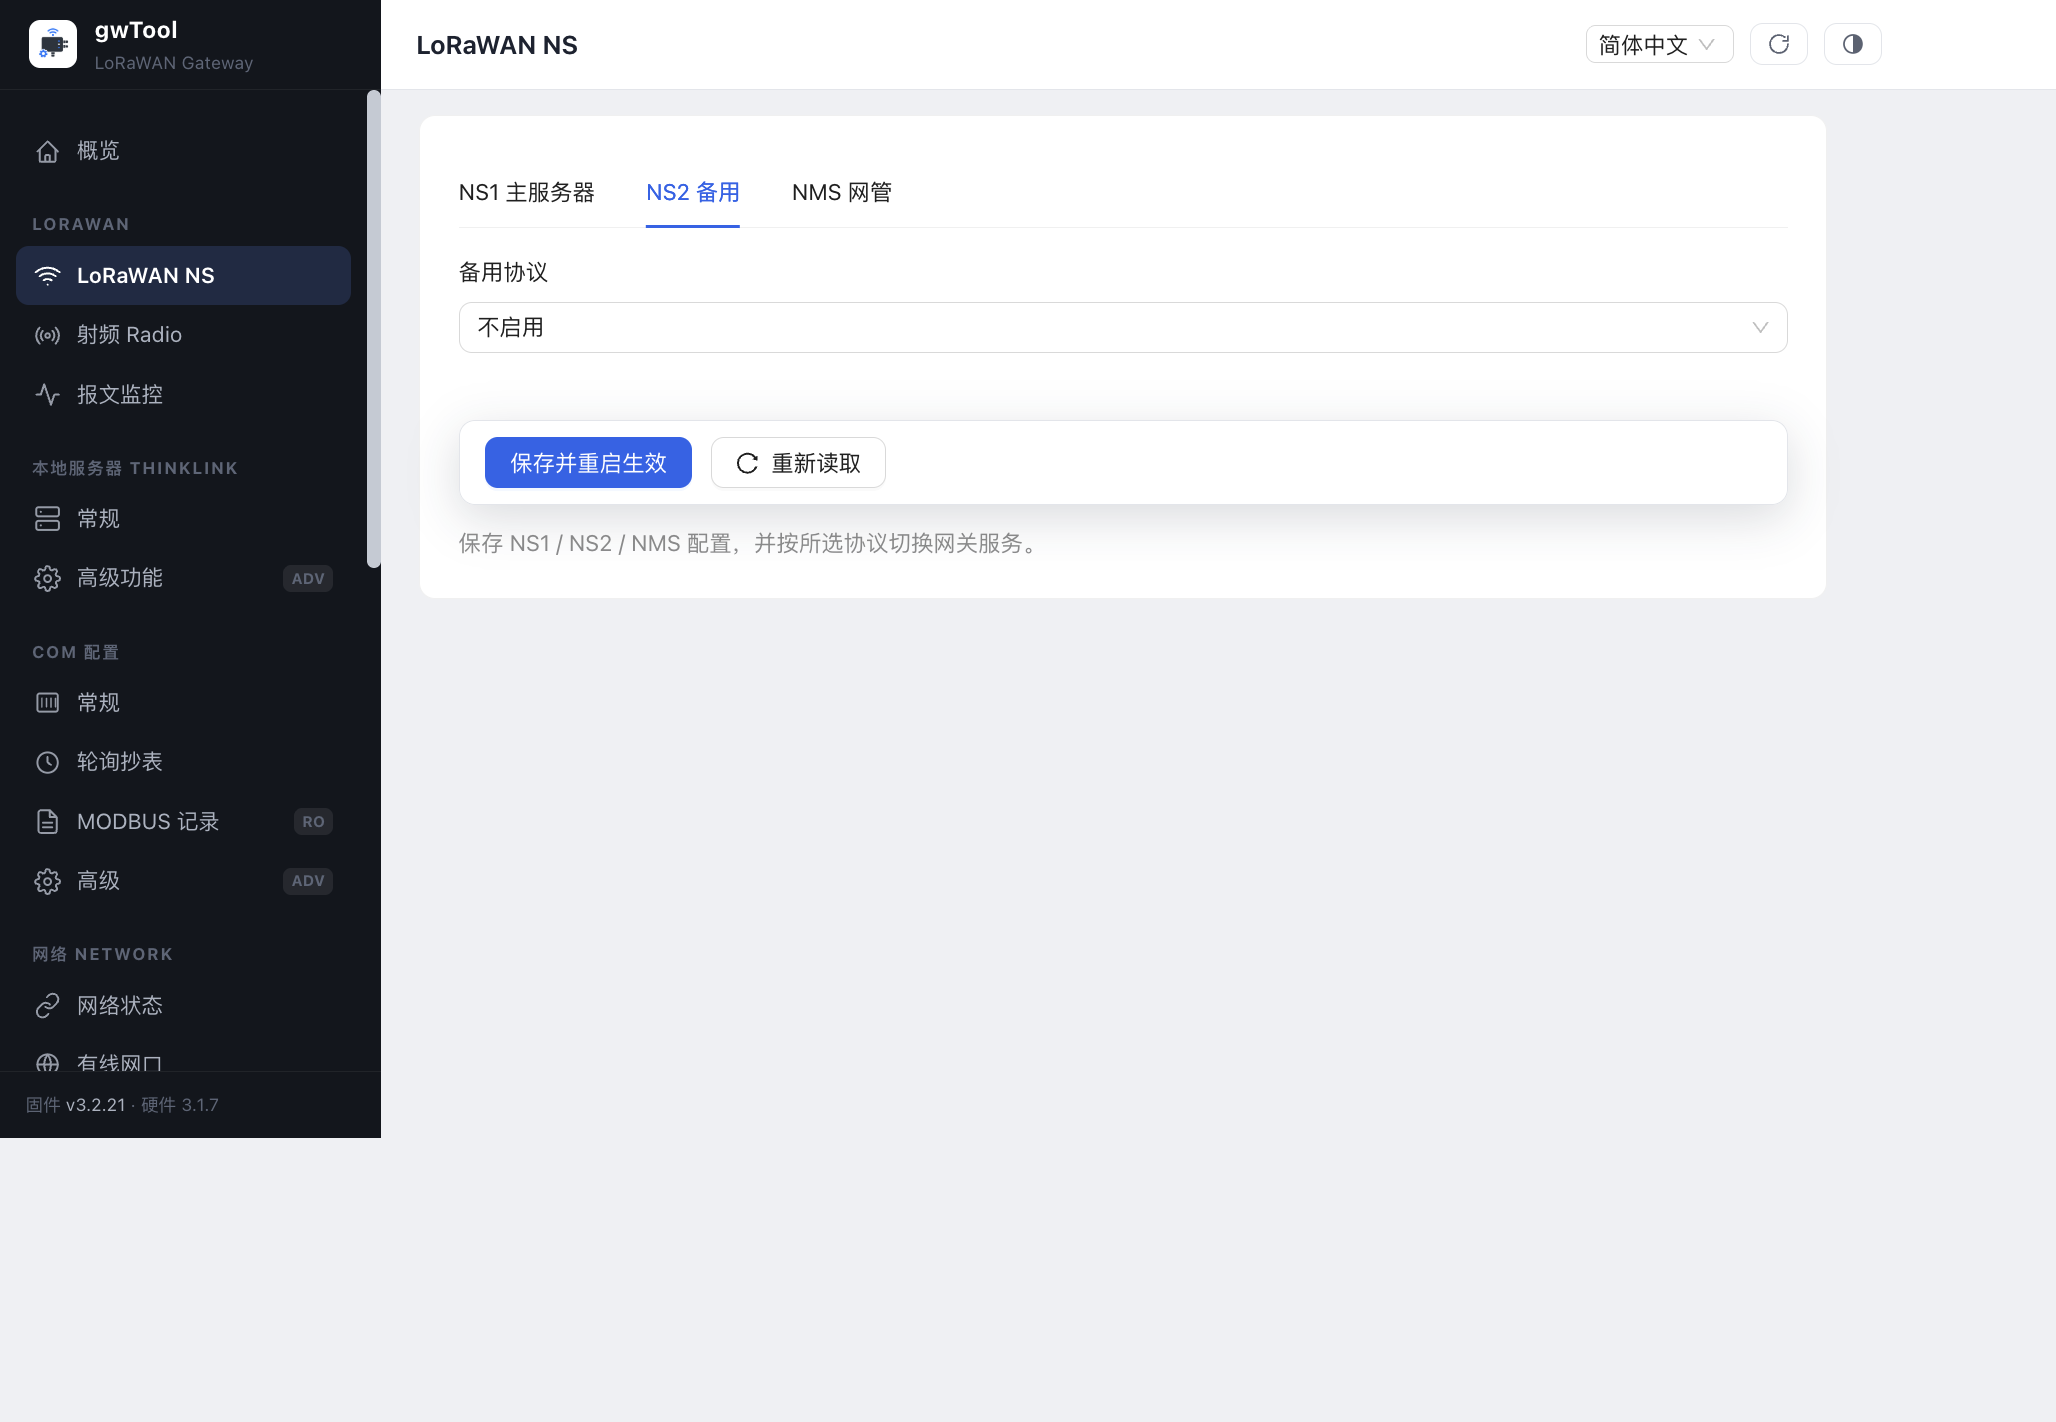
Task: Click the LoRaWAN NS page title
Action: coord(497,45)
